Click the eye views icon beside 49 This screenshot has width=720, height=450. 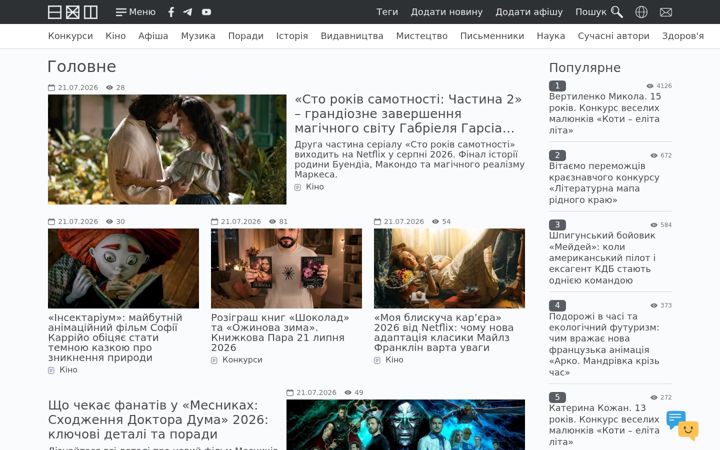point(348,393)
